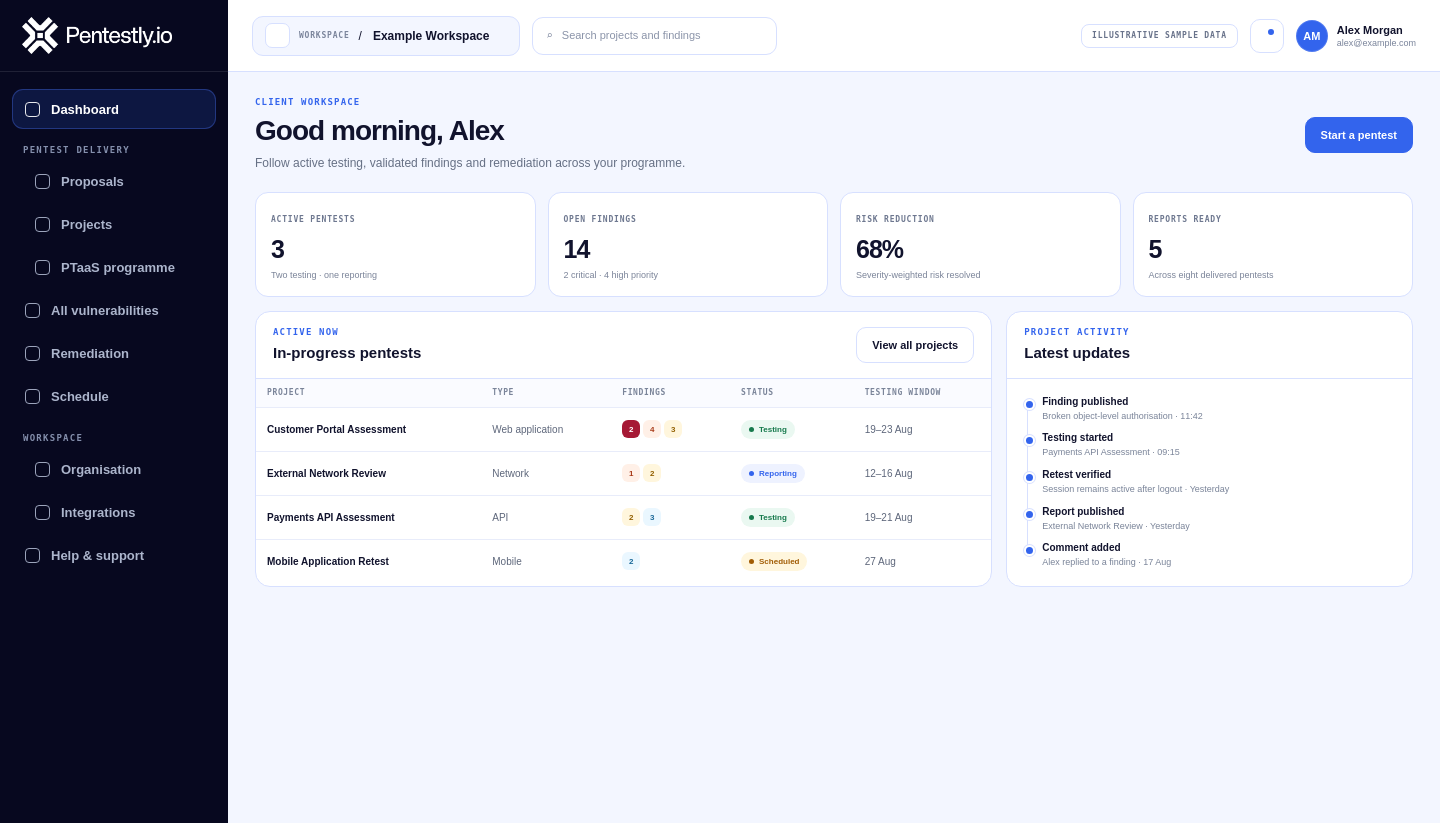Click the 27 Aug testing window
Image resolution: width=1440 pixels, height=823 pixels.
[x=880, y=562]
